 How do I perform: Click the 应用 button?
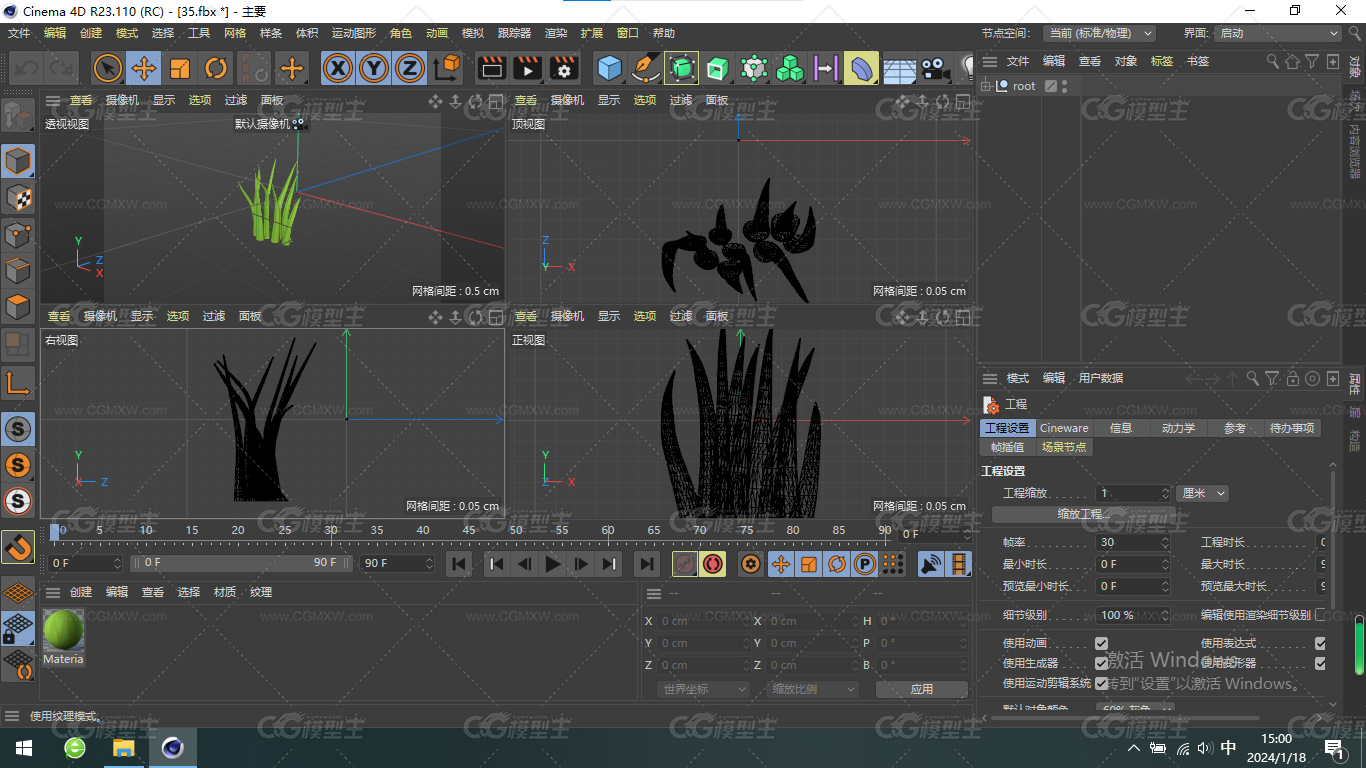coord(921,689)
